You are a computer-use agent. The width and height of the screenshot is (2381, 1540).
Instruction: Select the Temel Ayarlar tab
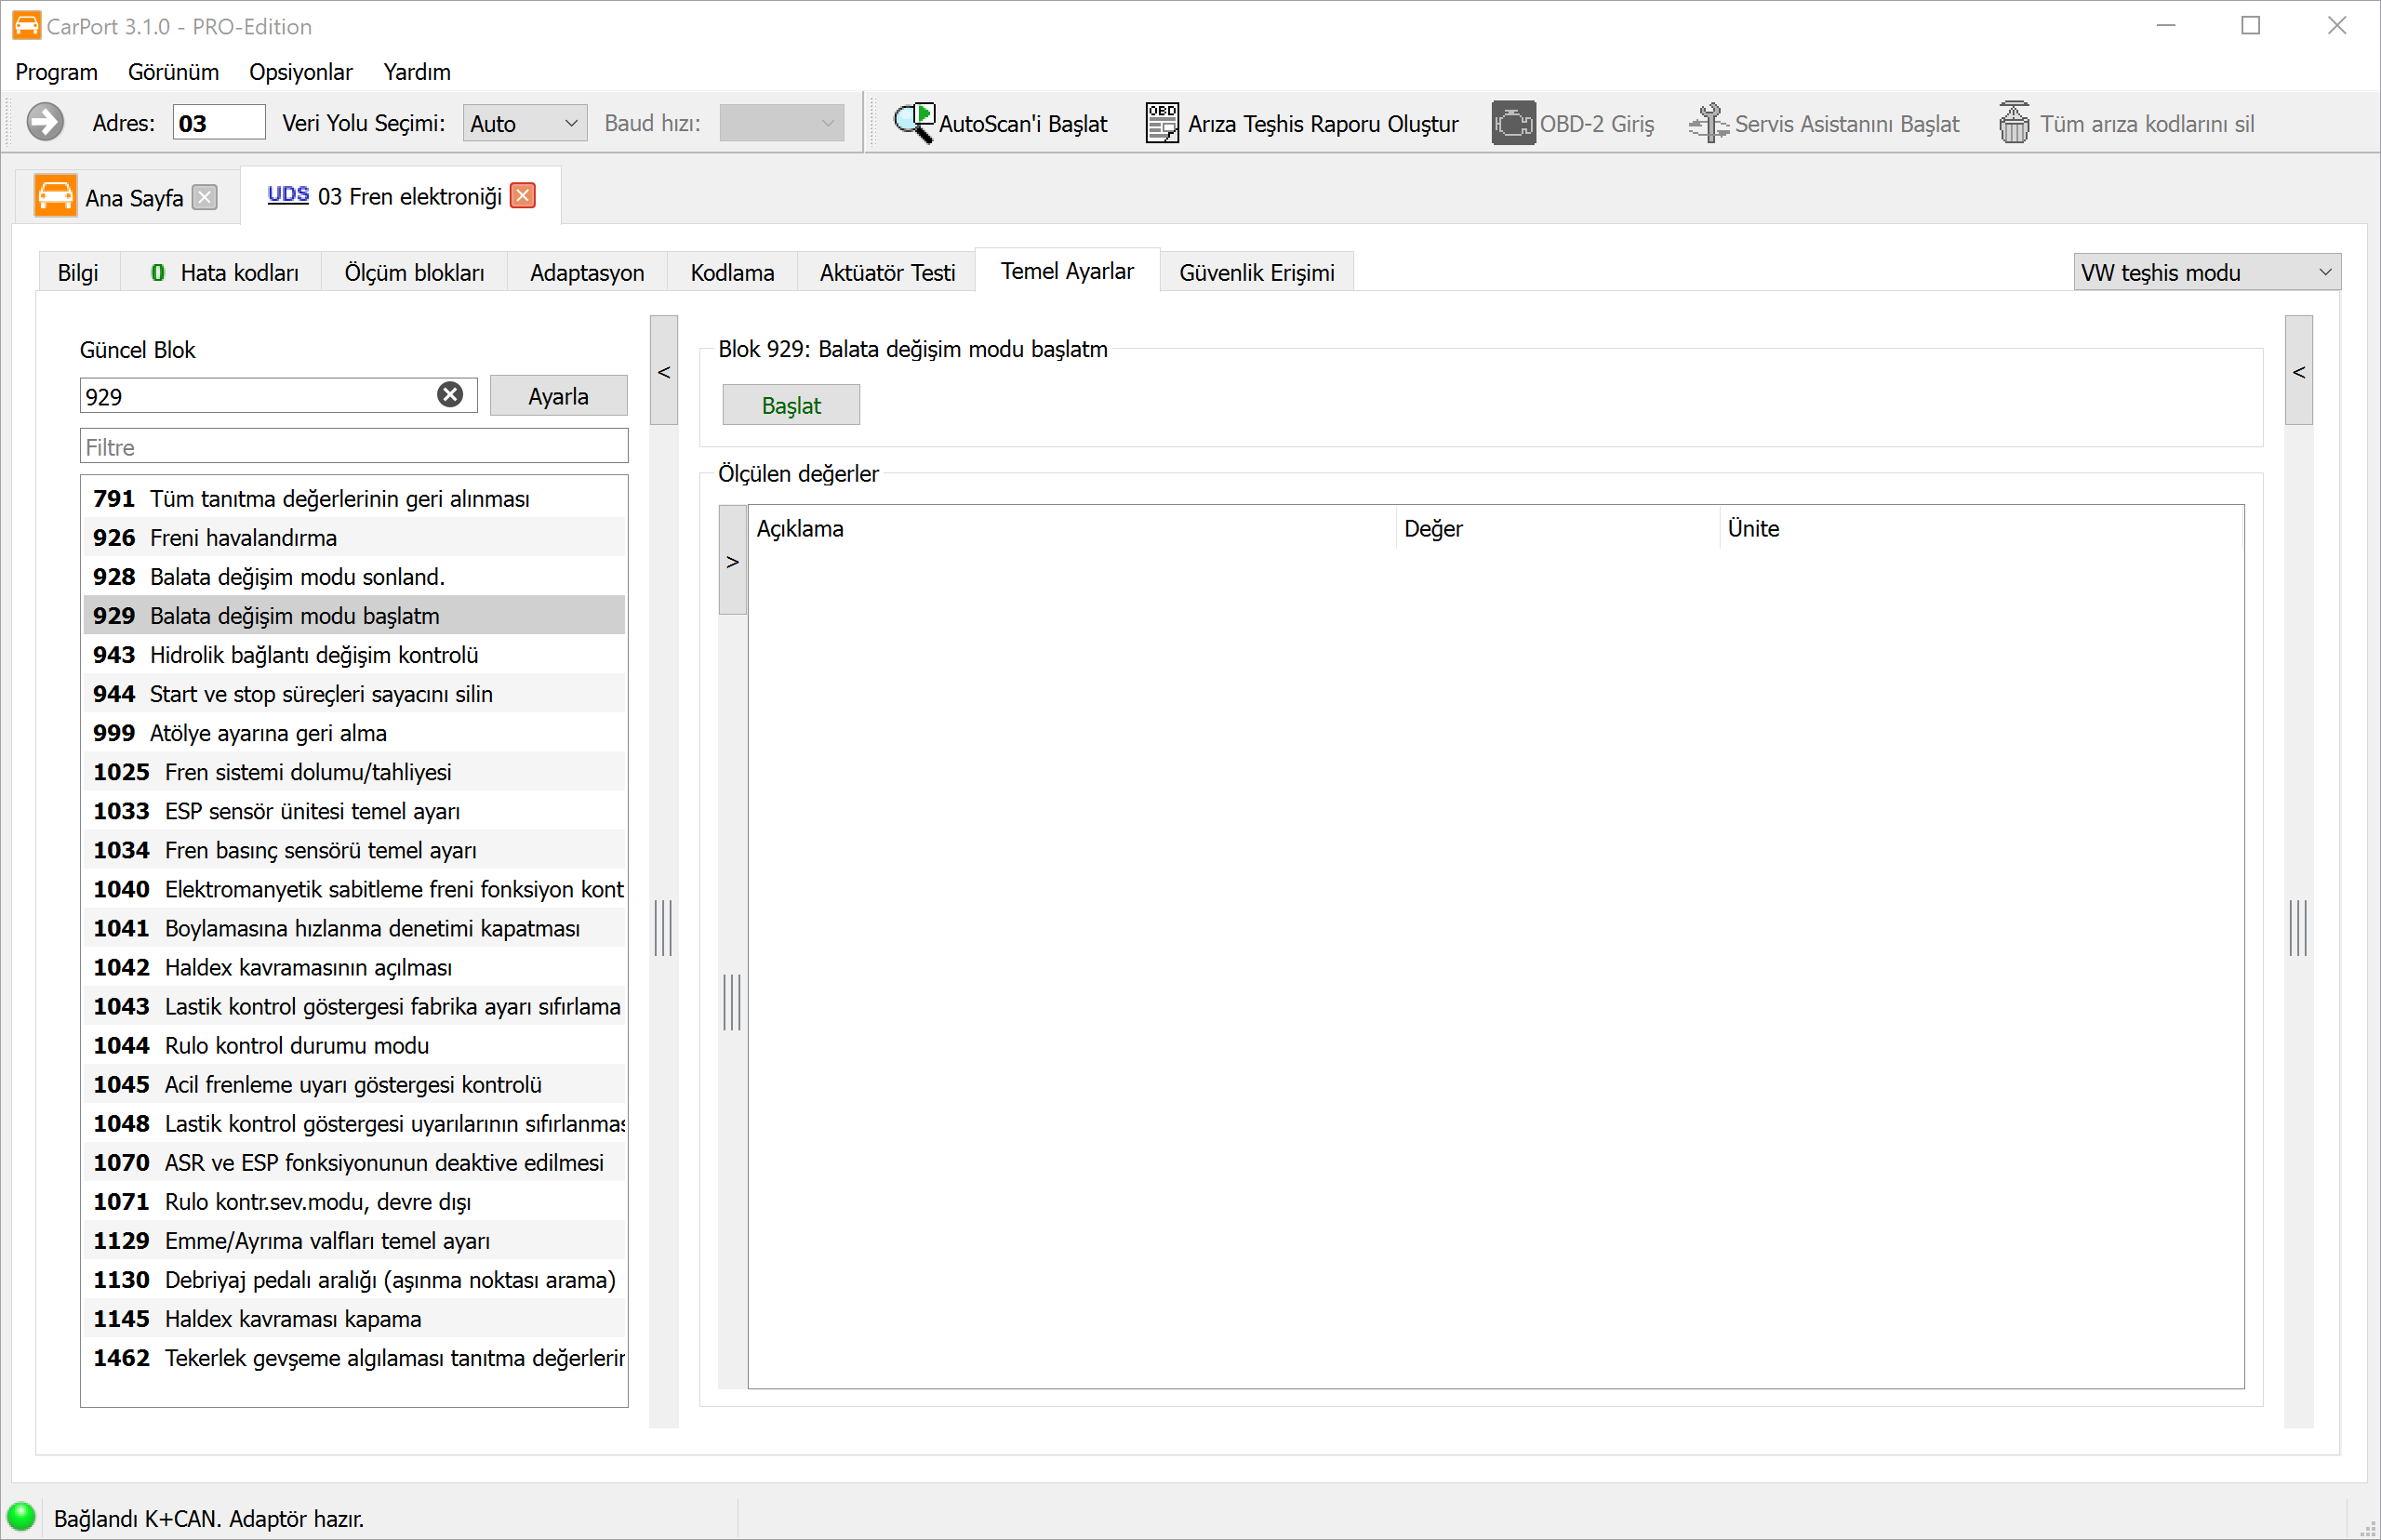coord(1067,271)
